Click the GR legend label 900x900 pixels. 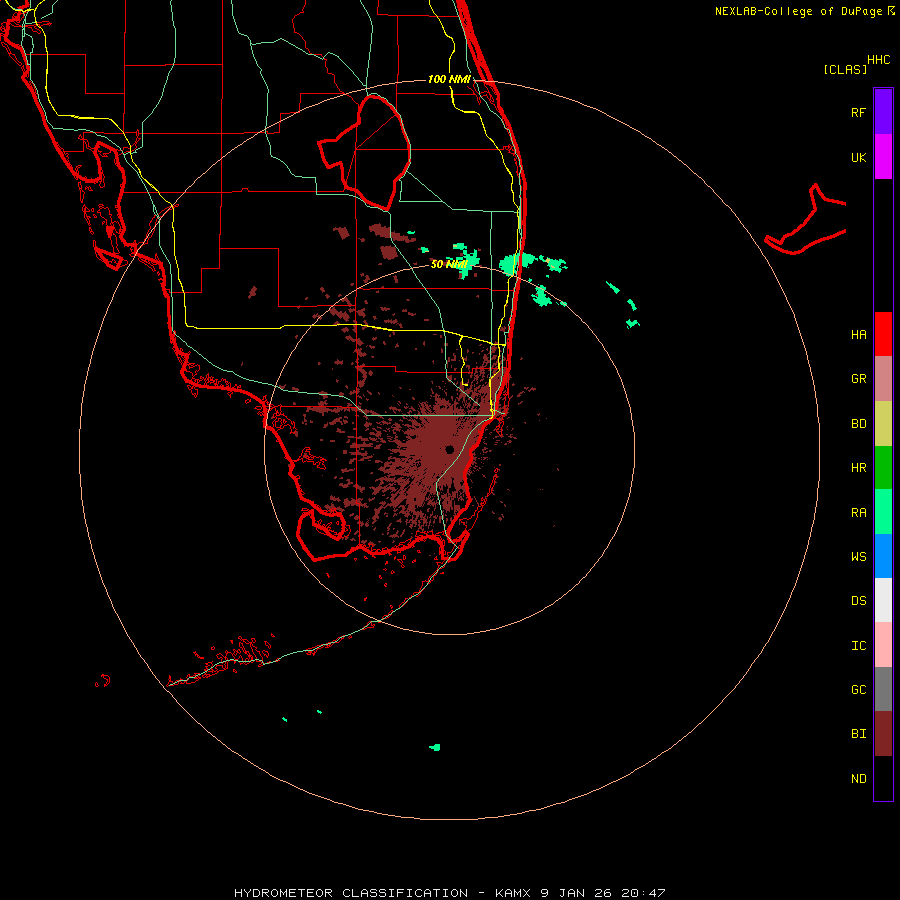pyautogui.click(x=858, y=379)
